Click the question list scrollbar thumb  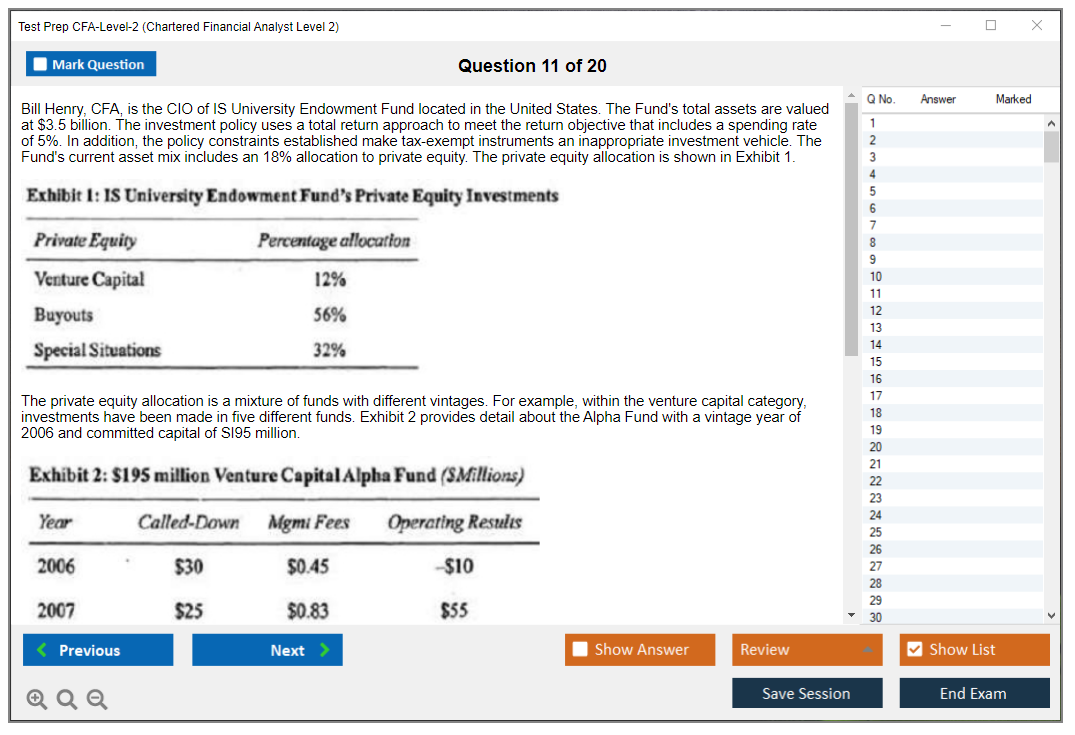tap(1050, 144)
